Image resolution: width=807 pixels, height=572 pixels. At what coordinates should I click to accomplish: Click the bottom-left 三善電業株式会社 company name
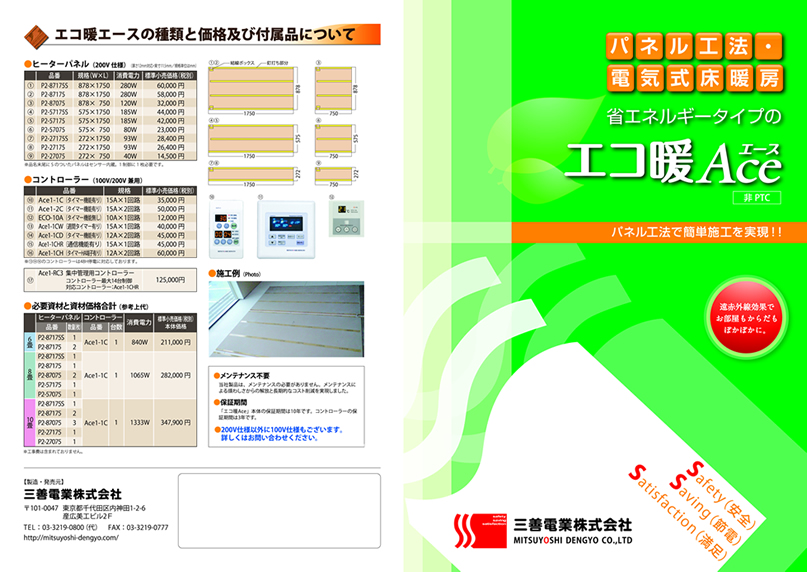tap(73, 495)
